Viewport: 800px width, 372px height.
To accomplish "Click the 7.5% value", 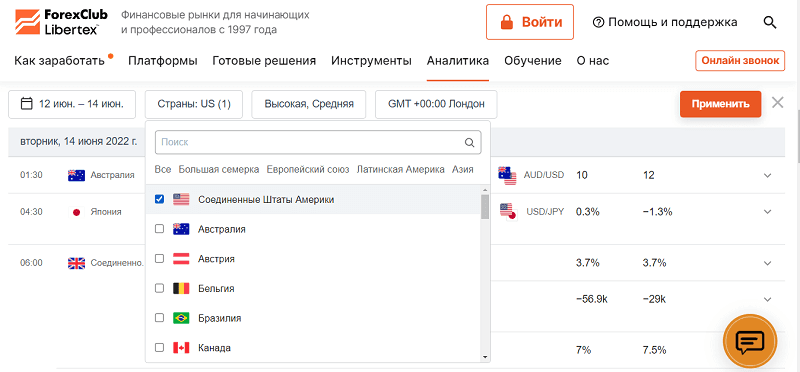I will pos(655,351).
